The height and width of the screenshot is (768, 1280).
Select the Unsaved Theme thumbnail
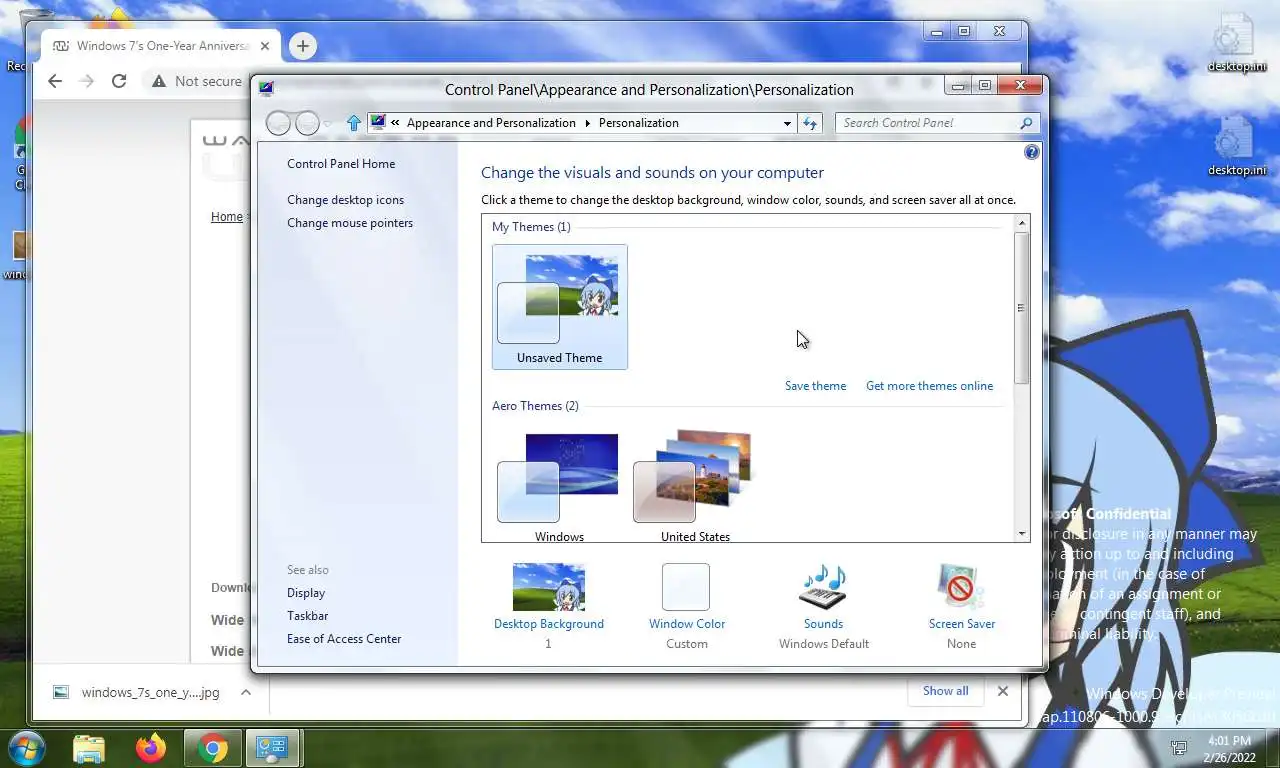[560, 307]
